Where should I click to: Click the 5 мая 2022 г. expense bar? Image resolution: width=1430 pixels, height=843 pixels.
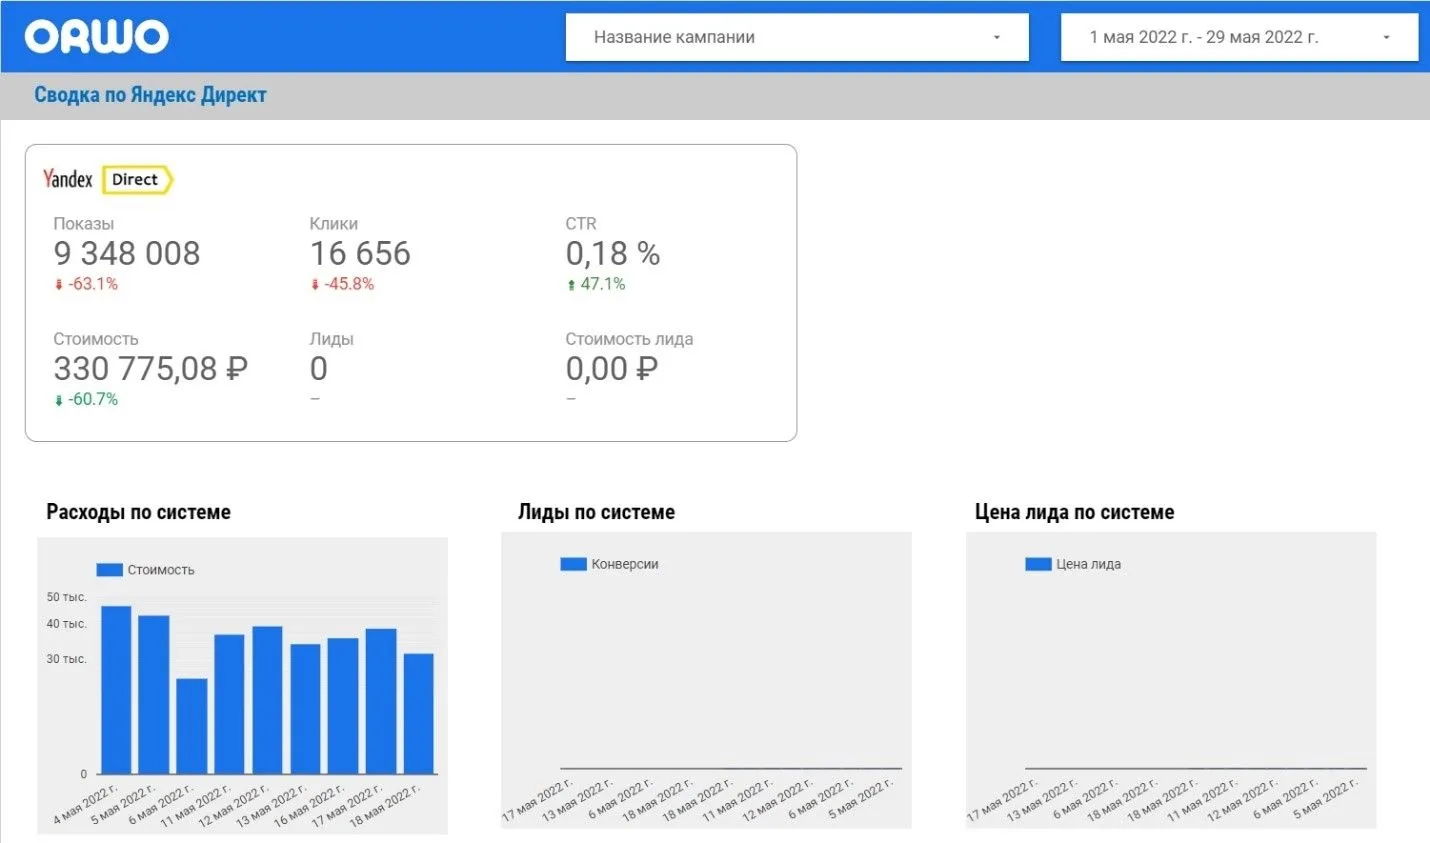pyautogui.click(x=154, y=694)
